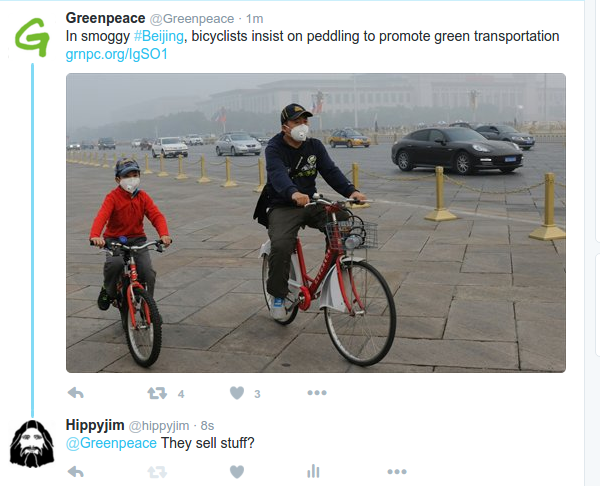This screenshot has height=486, width=600.
Task: Click the @hippyjim handle
Action: (159, 426)
